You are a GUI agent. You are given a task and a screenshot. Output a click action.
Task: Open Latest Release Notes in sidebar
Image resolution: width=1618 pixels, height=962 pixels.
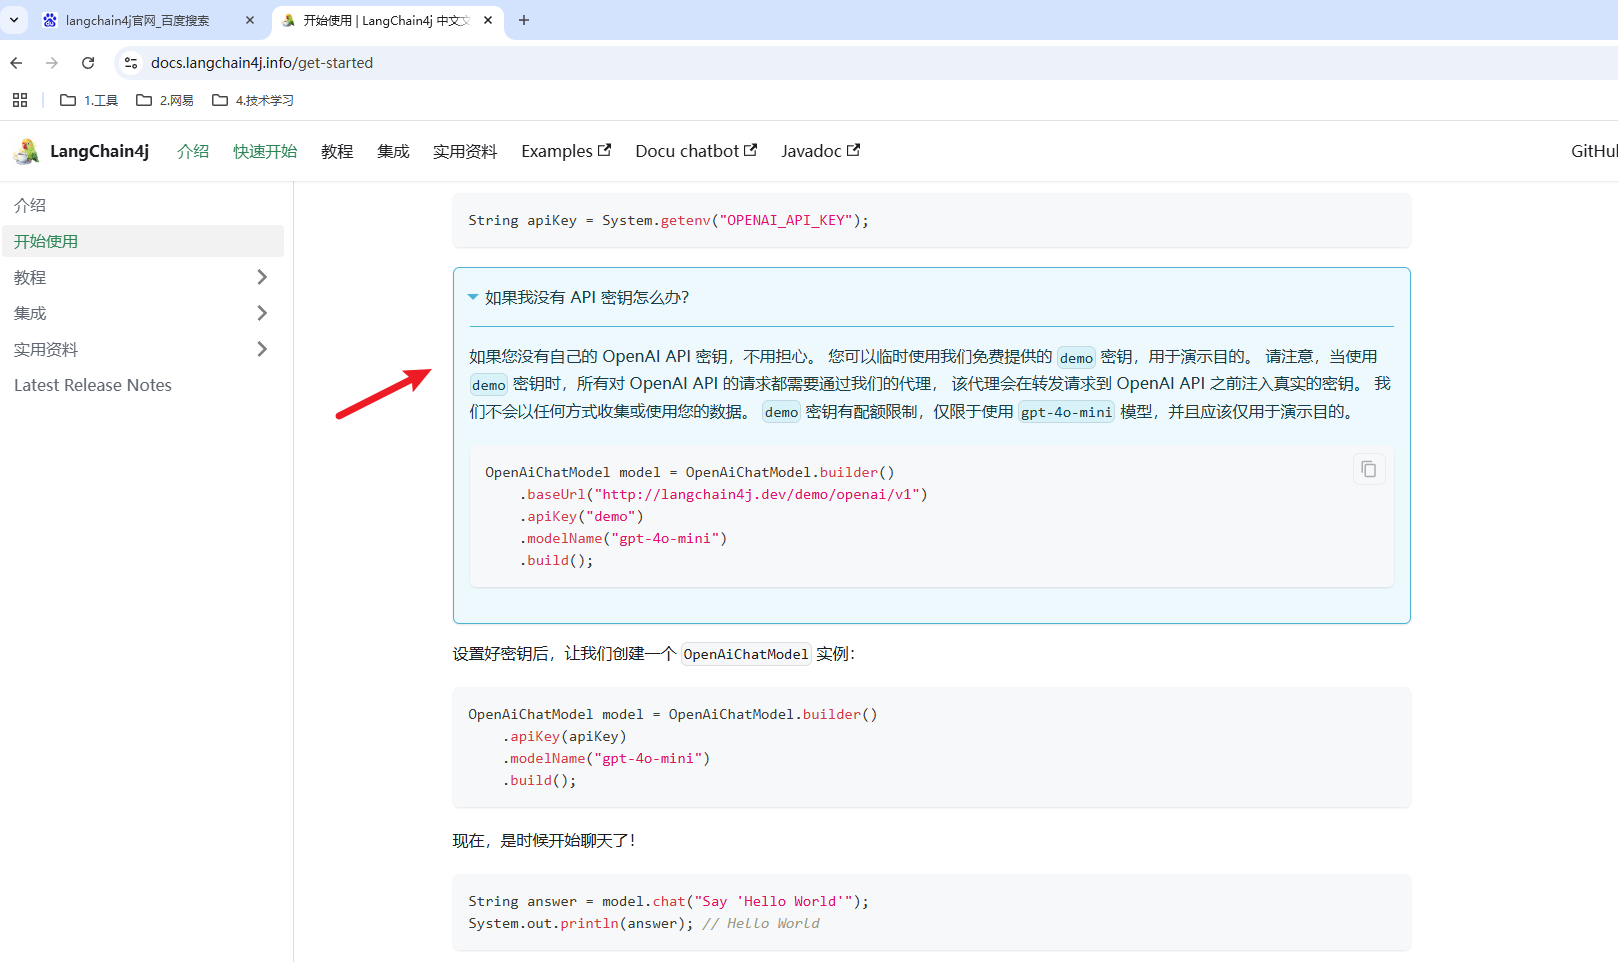[x=143, y=385]
